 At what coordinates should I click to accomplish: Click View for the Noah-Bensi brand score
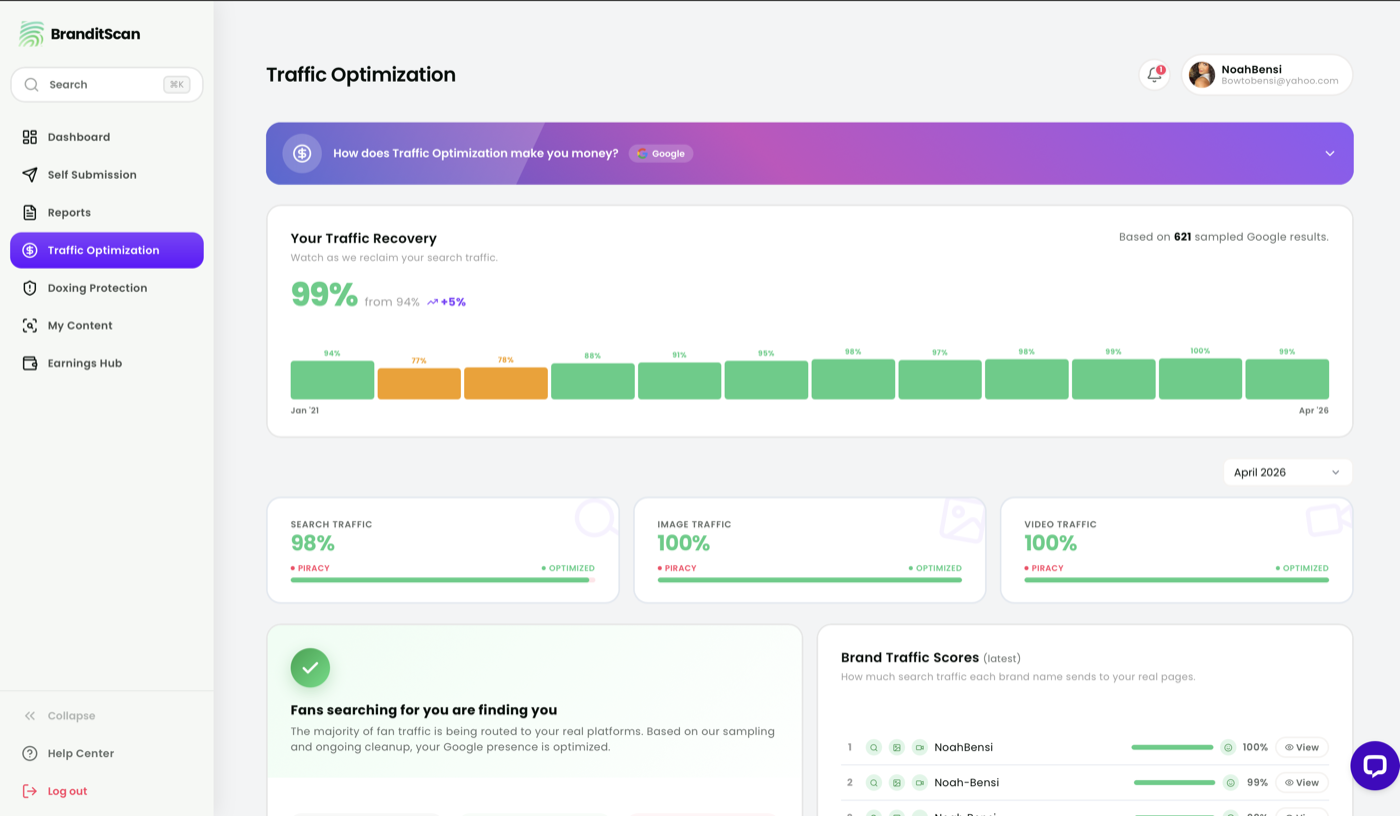(x=1301, y=782)
